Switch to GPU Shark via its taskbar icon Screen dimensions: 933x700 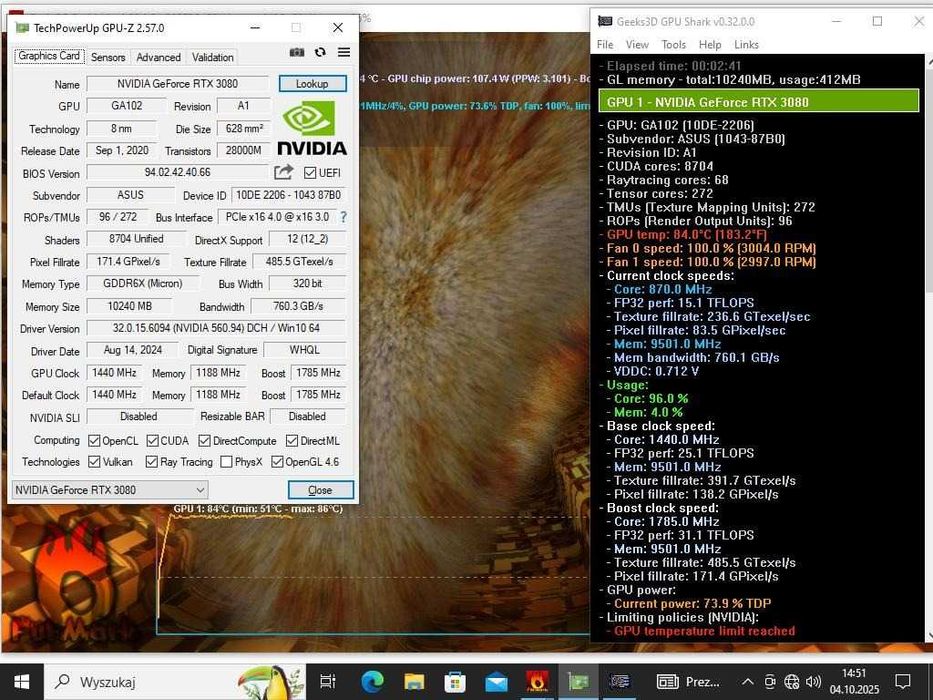click(x=619, y=682)
